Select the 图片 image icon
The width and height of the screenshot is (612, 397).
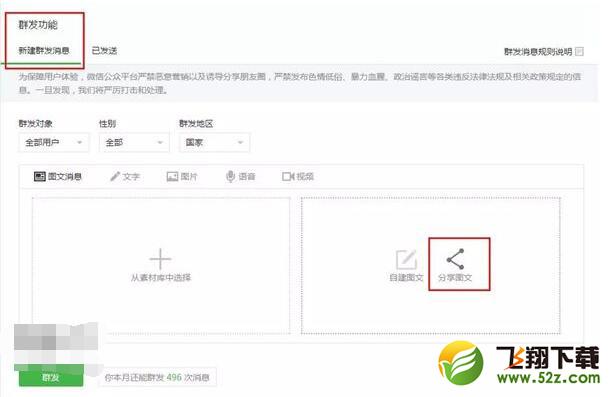pos(172,176)
